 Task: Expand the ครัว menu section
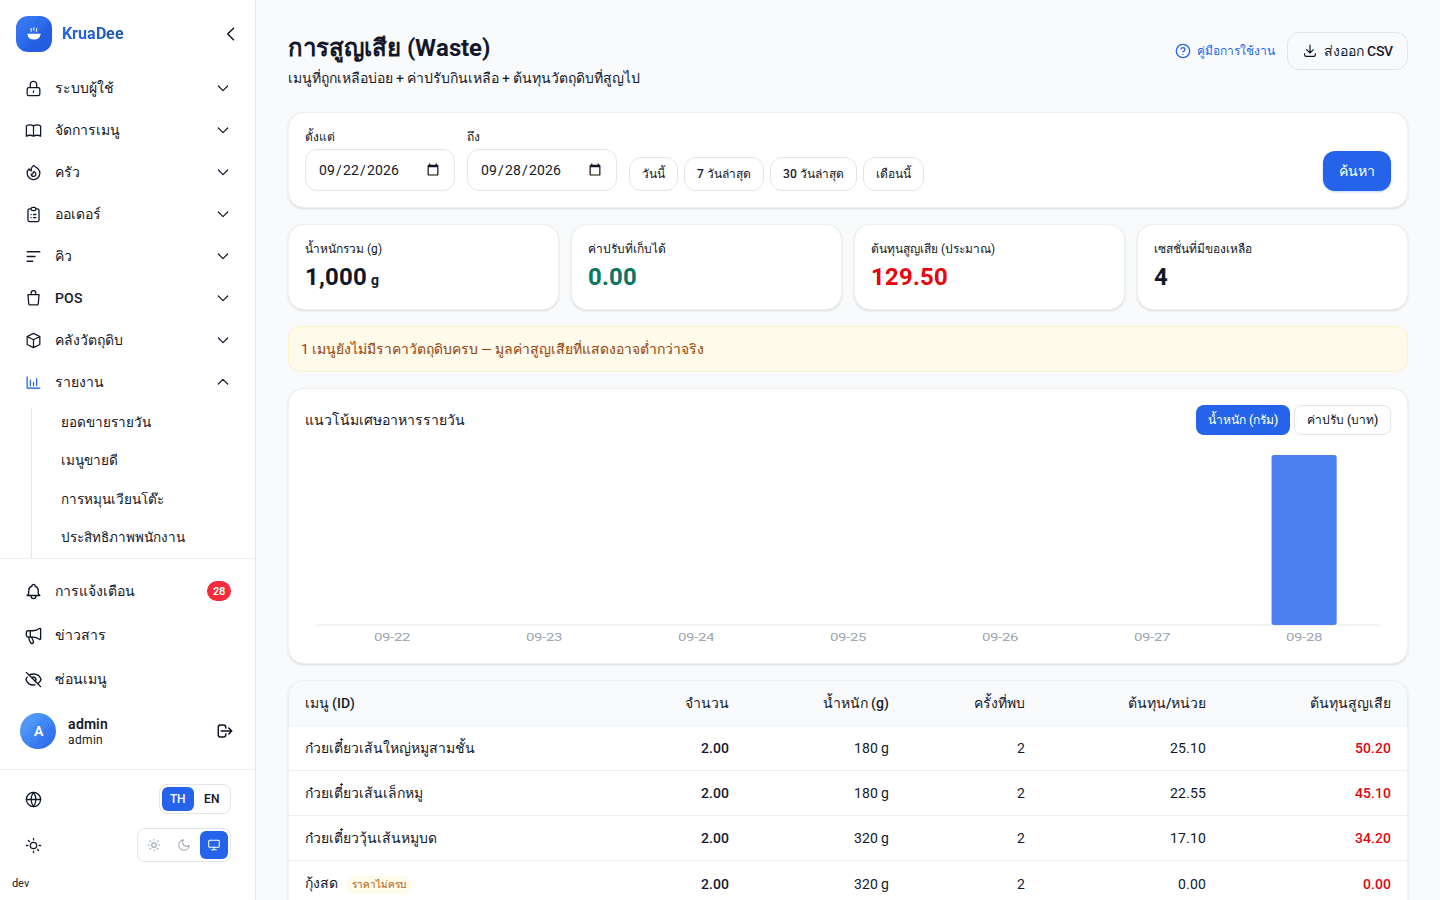[127, 172]
